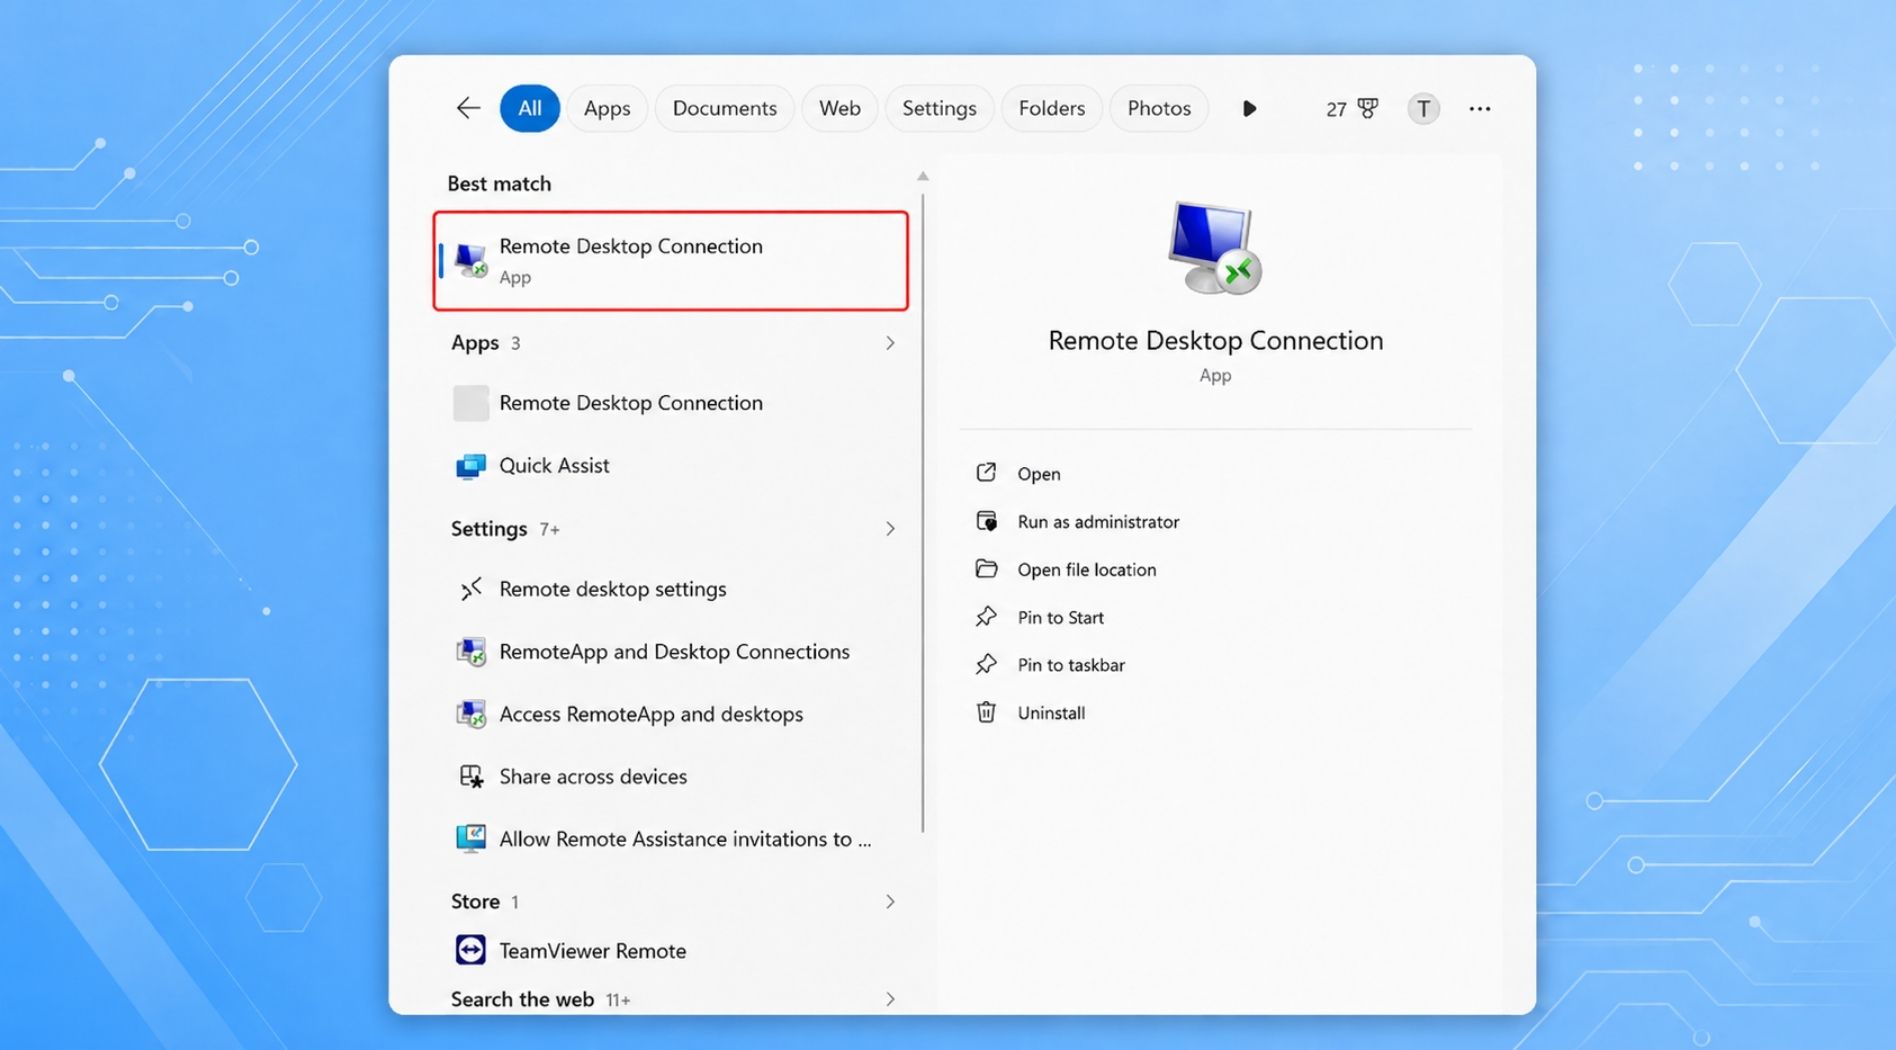1896x1050 pixels.
Task: Click Open in the preview pane
Action: pos(1038,474)
